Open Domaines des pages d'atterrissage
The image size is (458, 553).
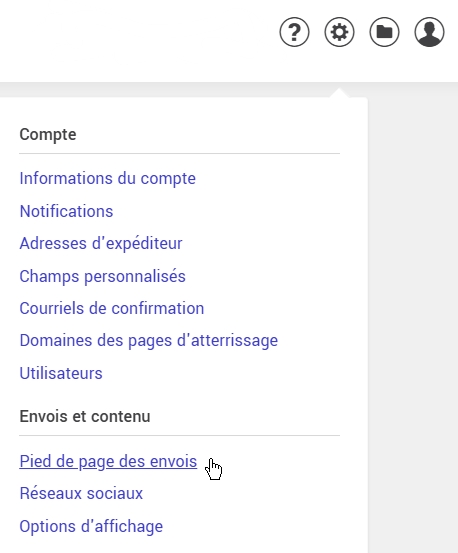pyautogui.click(x=149, y=341)
